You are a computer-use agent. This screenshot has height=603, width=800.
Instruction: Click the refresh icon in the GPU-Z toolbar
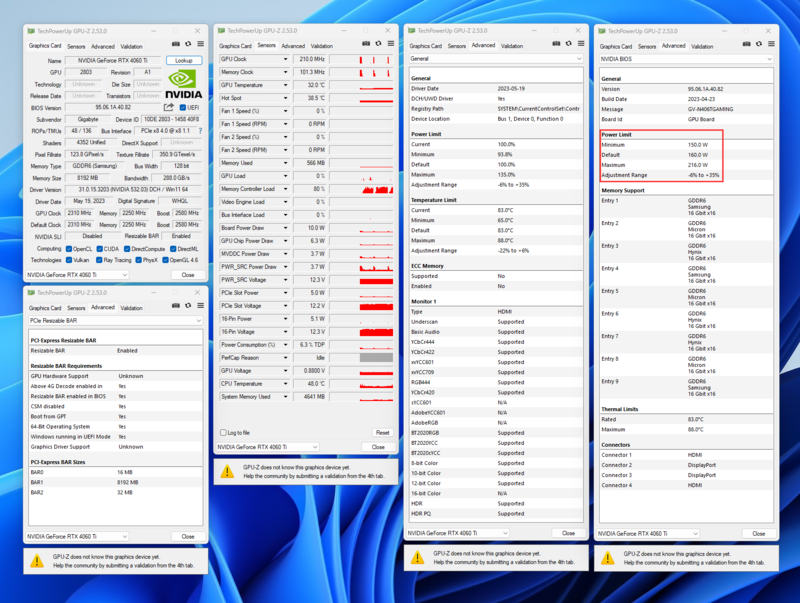[188, 44]
